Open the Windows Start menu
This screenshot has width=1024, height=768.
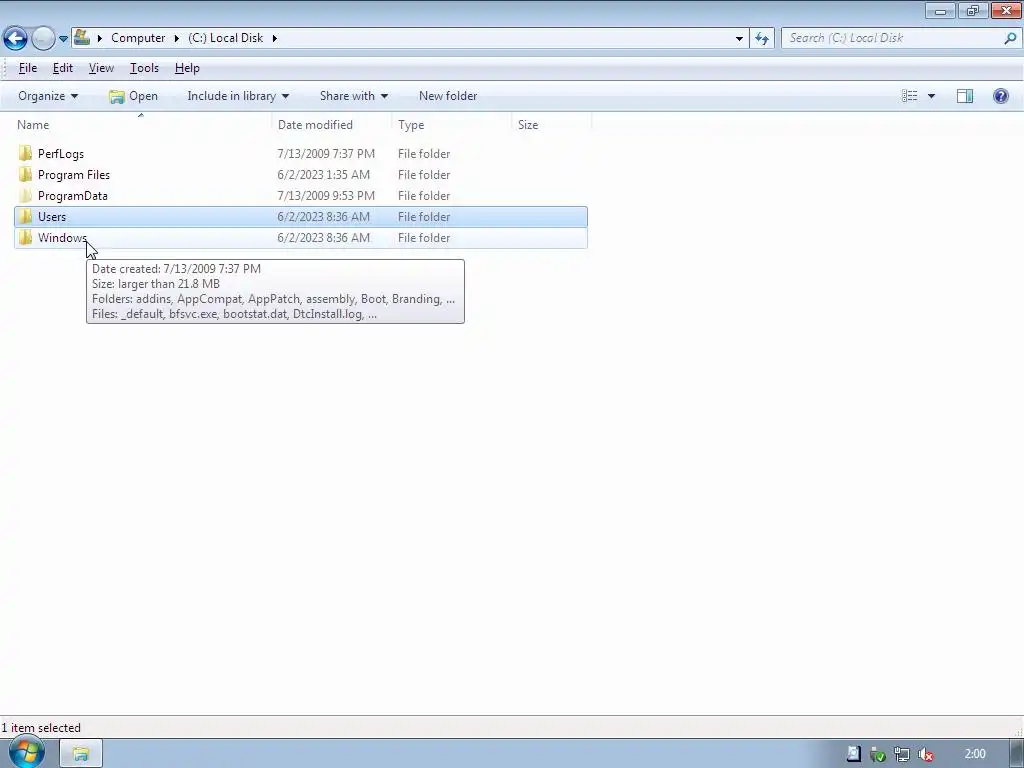click(x=26, y=753)
